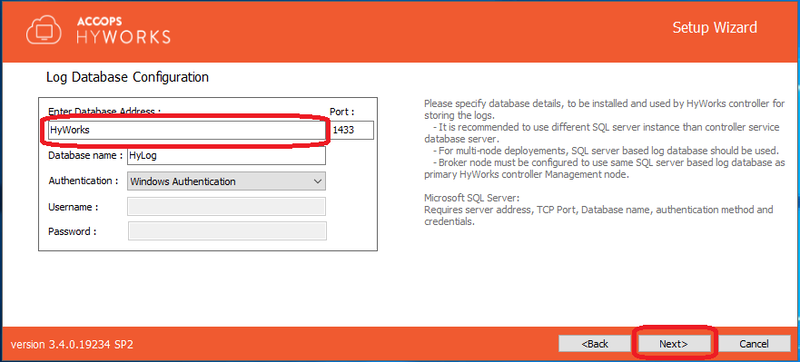The height and width of the screenshot is (362, 800).
Task: Click the Port field showing 1433
Action: coord(352,130)
